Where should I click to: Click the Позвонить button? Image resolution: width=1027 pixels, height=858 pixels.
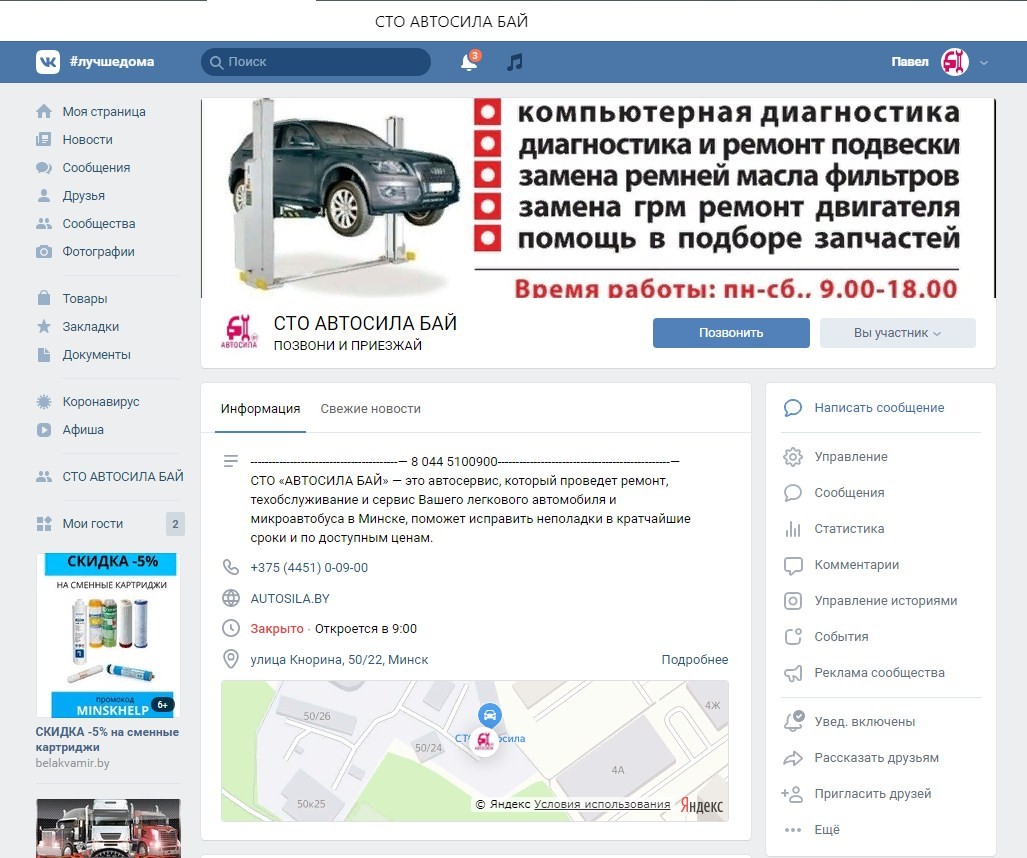[731, 333]
